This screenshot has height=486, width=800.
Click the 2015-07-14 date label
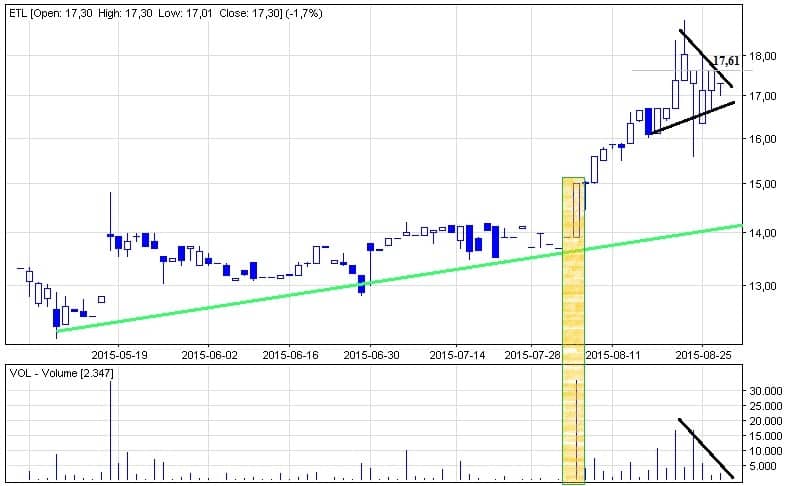[x=457, y=354]
